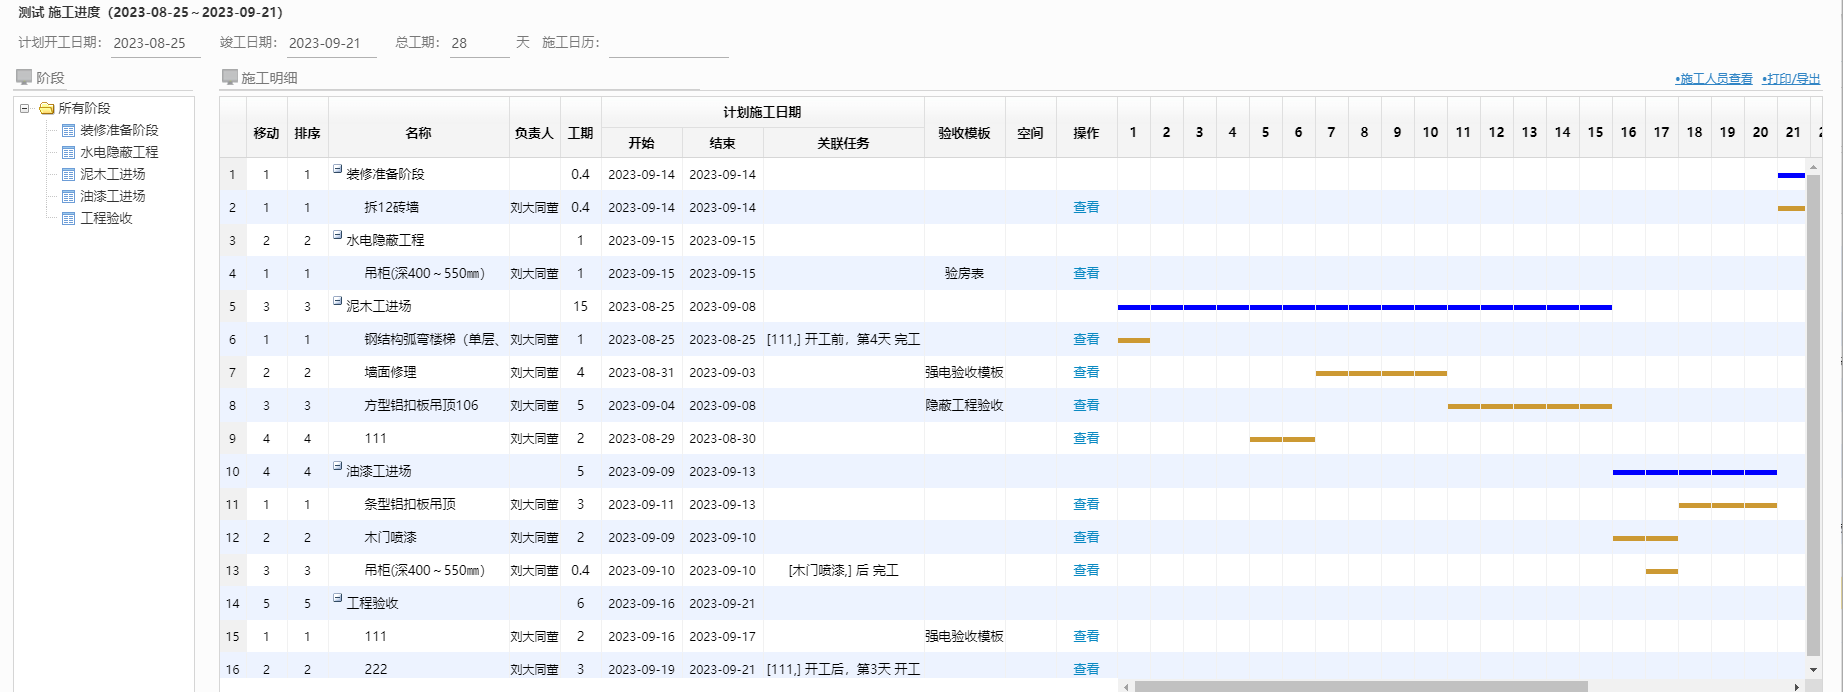Click the 施工日历 input field

click(x=668, y=43)
